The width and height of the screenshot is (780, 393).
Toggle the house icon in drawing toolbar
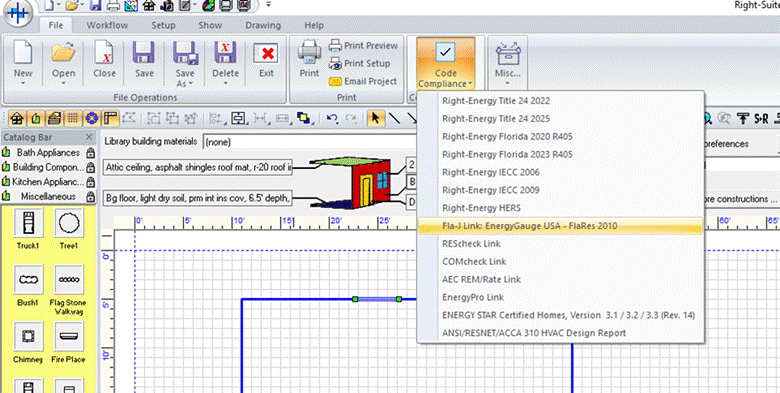[x=18, y=118]
